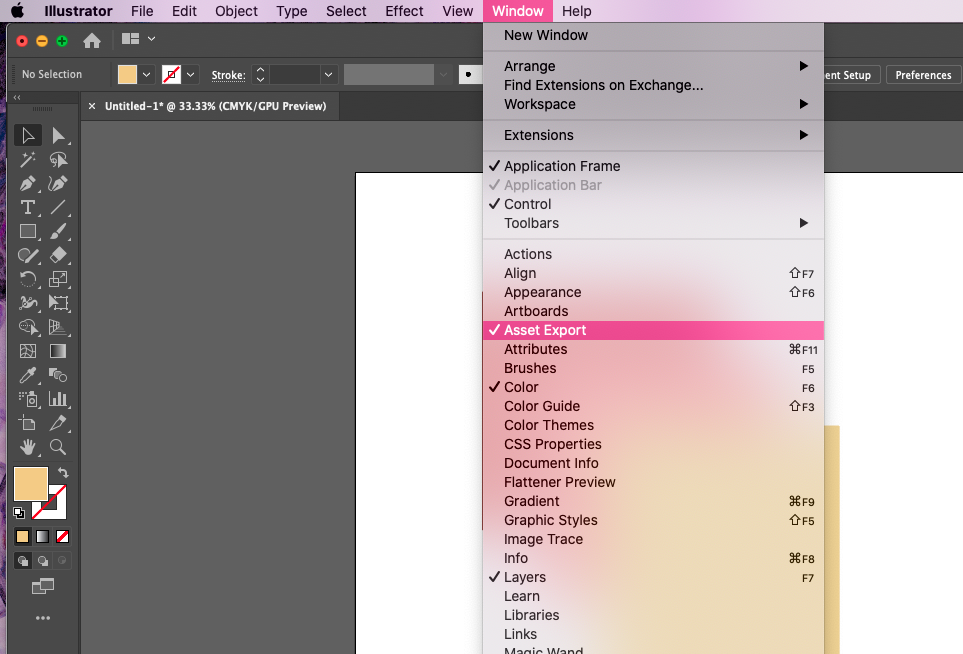The width and height of the screenshot is (963, 654).
Task: Hide the Layers panel
Action: pyautogui.click(x=653, y=577)
